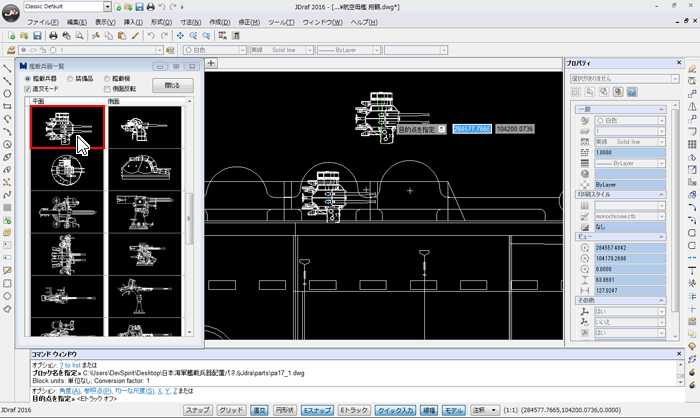
Task: Click the モデル button in status bar
Action: 454,410
